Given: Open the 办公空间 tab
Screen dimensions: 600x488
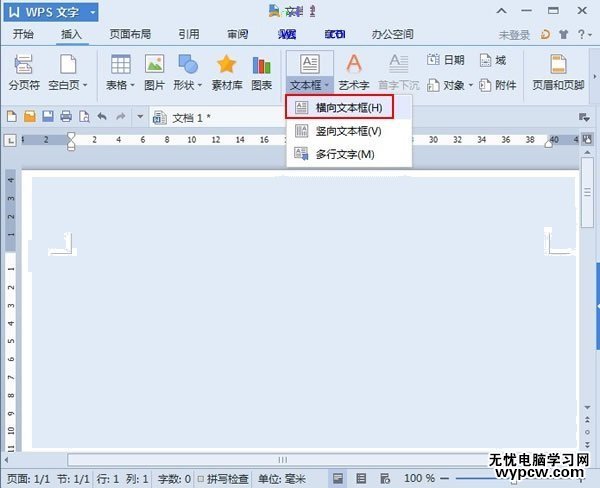Looking at the screenshot, I should click(x=392, y=34).
